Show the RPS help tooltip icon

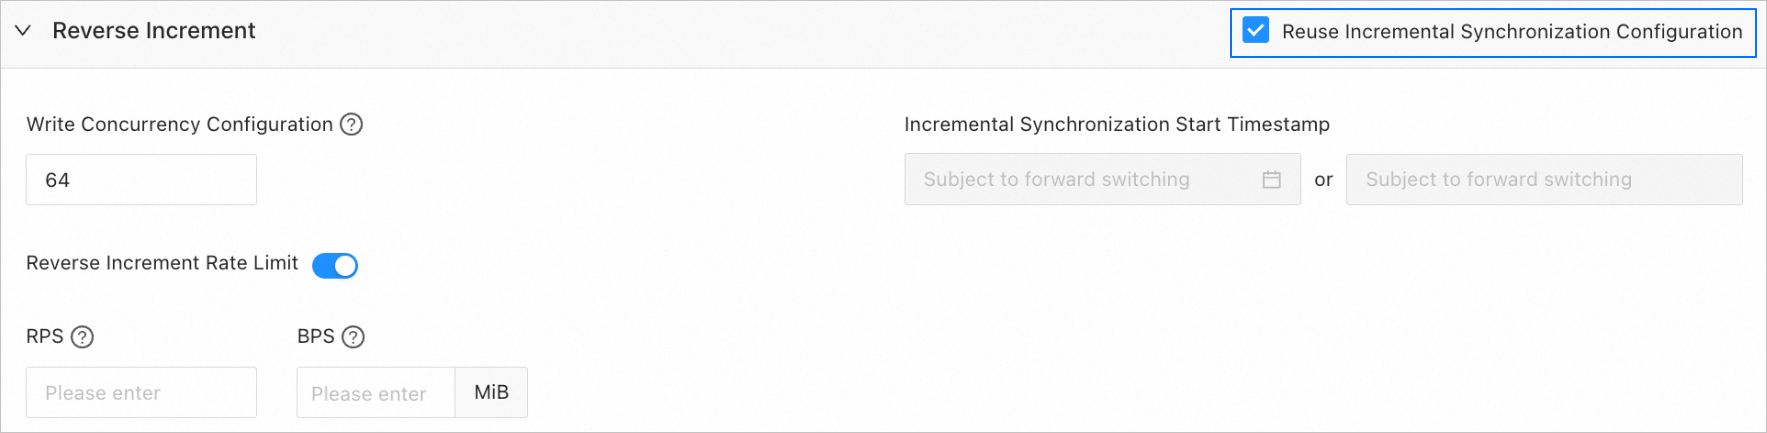pyautogui.click(x=83, y=337)
